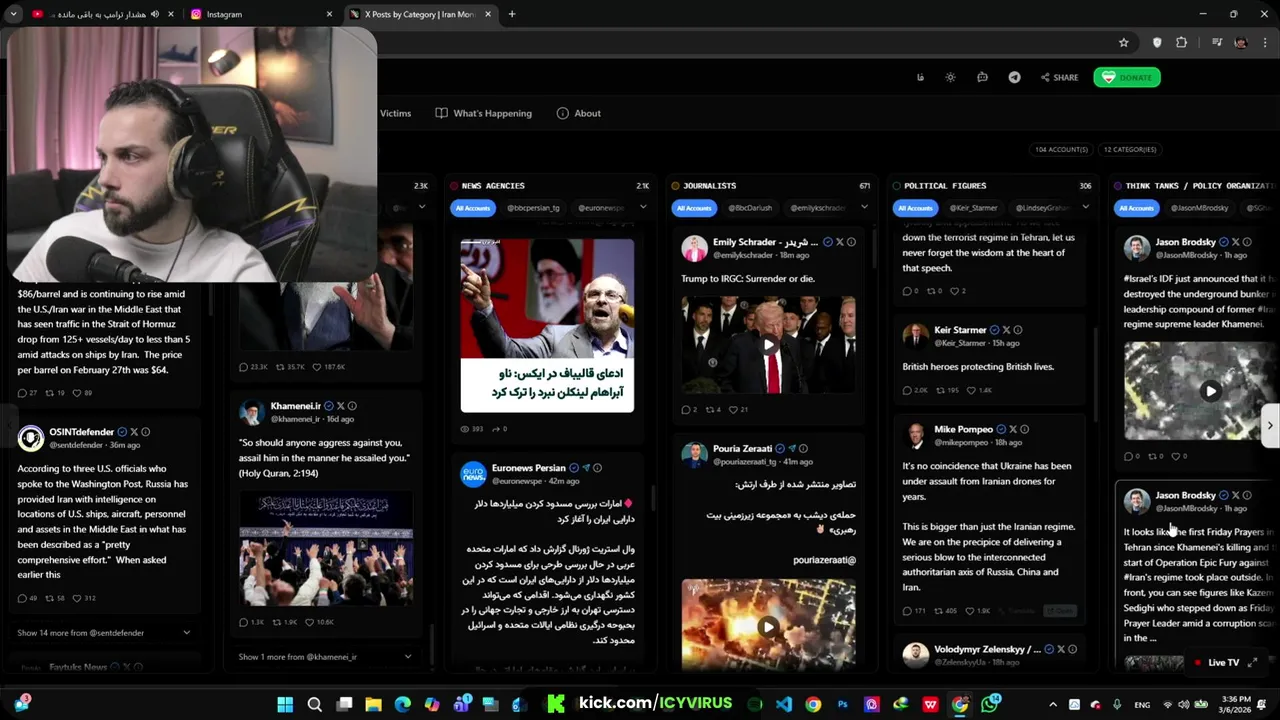Show hidden system tray icons
This screenshot has width=1280, height=720.
click(1052, 705)
